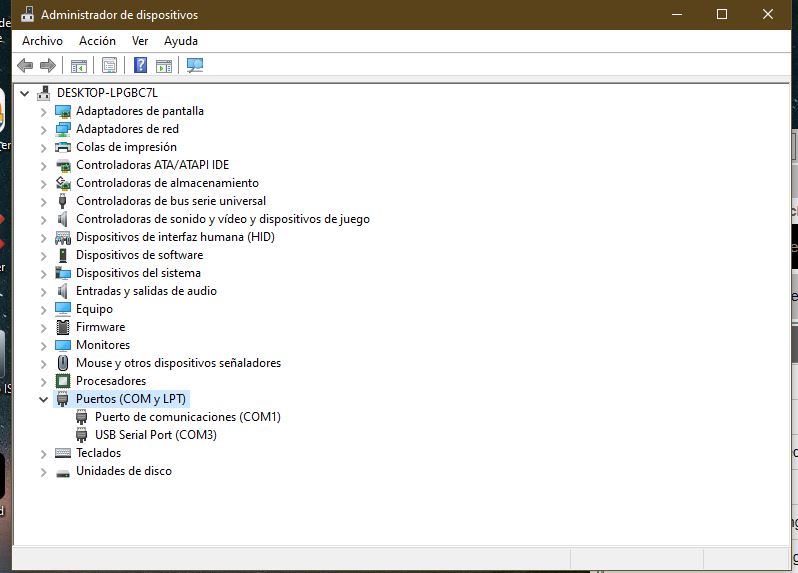This screenshot has width=798, height=573.
Task: Select the Equipo category label
Action: (94, 309)
